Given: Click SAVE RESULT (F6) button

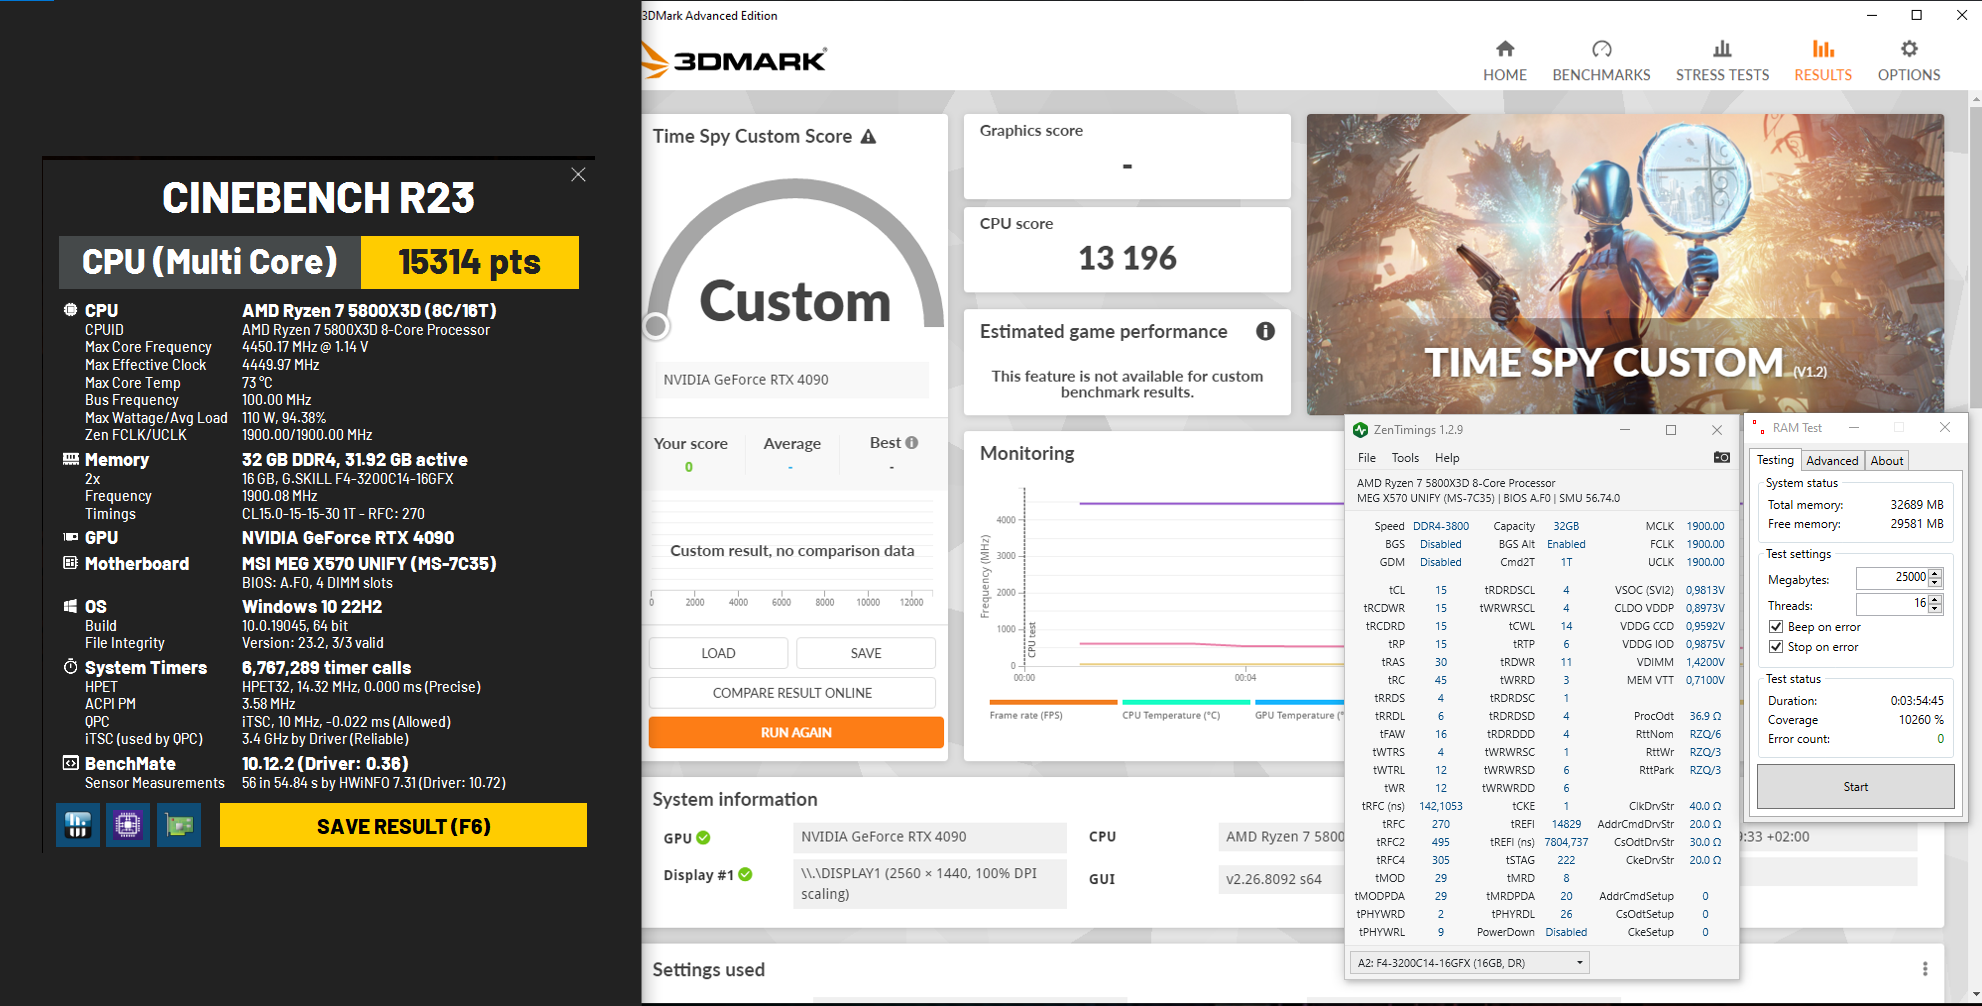Looking at the screenshot, I should (403, 826).
